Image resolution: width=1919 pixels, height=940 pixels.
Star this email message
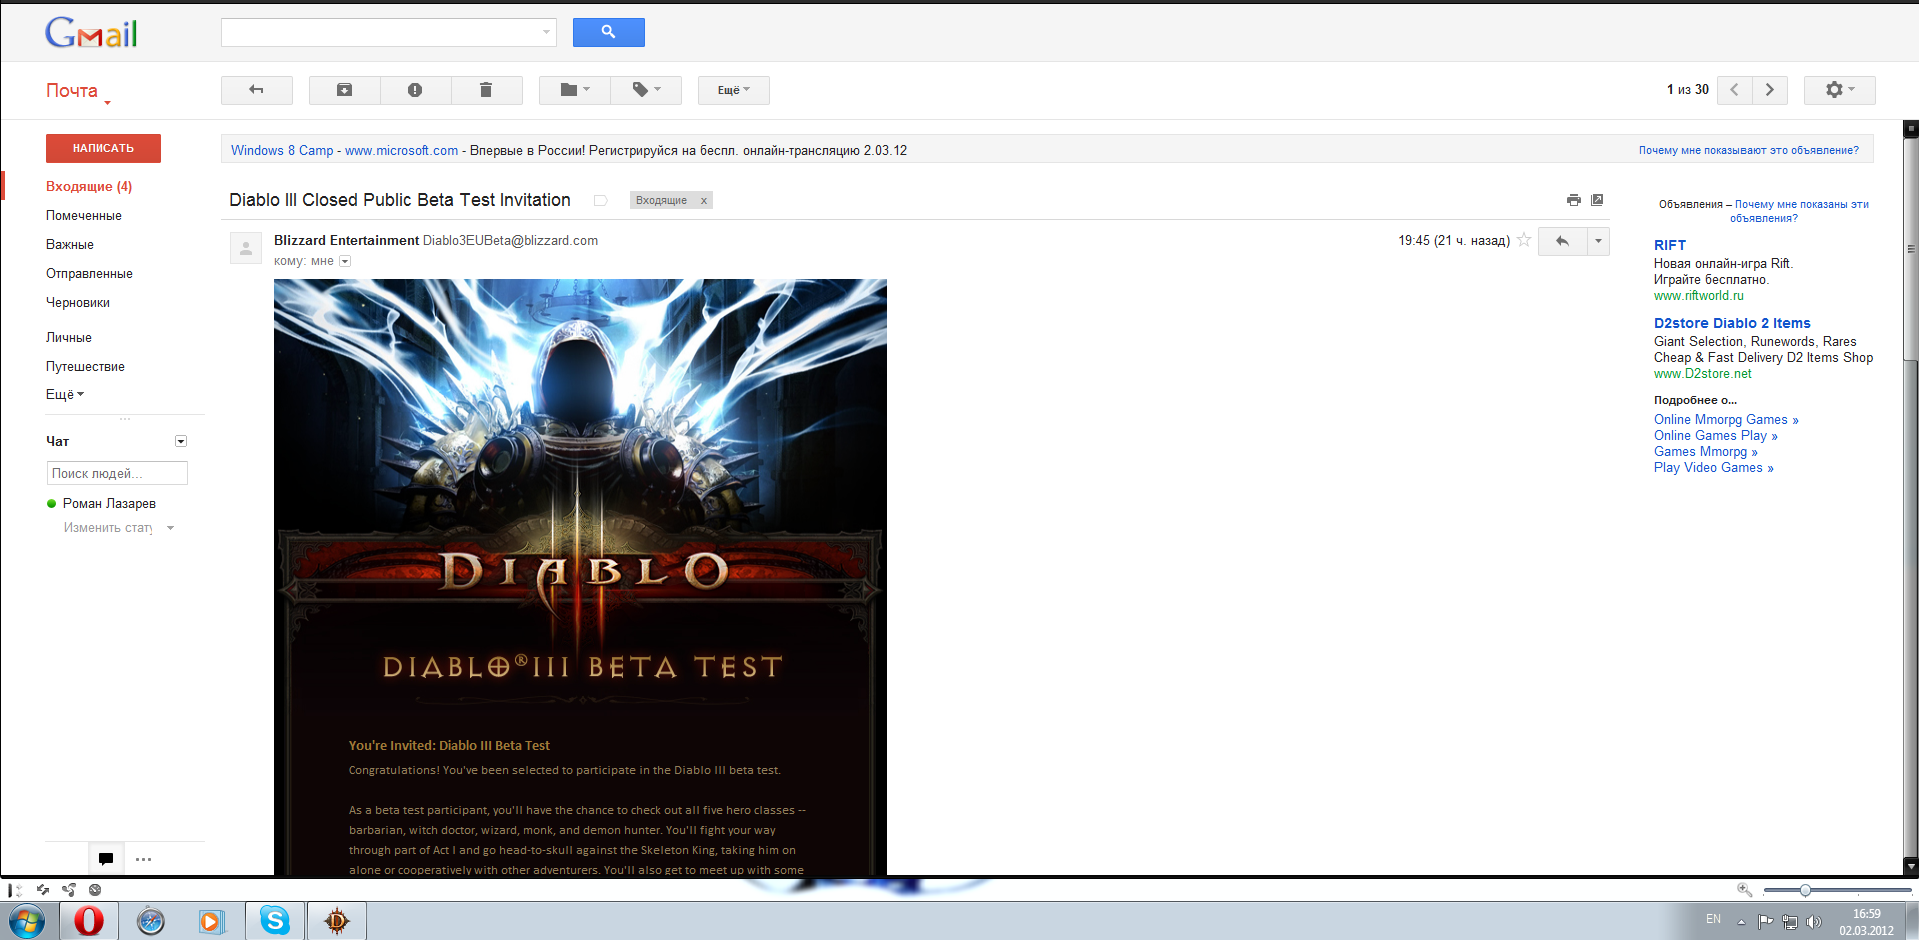[1524, 240]
